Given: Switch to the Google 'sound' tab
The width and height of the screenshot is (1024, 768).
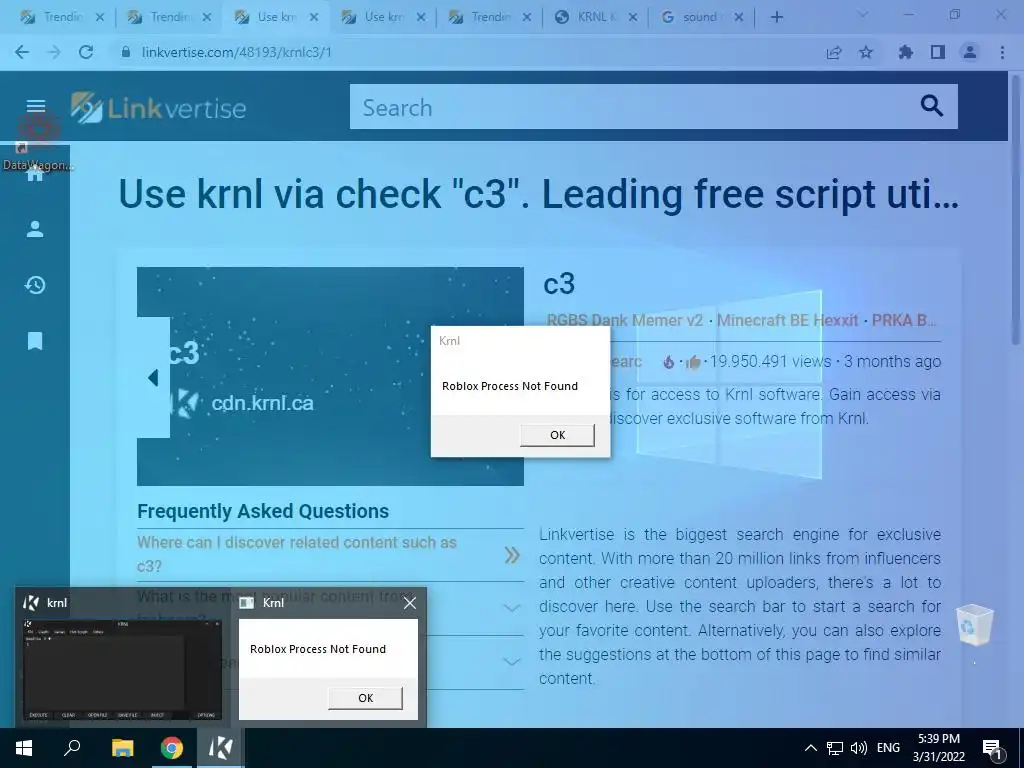Looking at the screenshot, I should (x=701, y=17).
